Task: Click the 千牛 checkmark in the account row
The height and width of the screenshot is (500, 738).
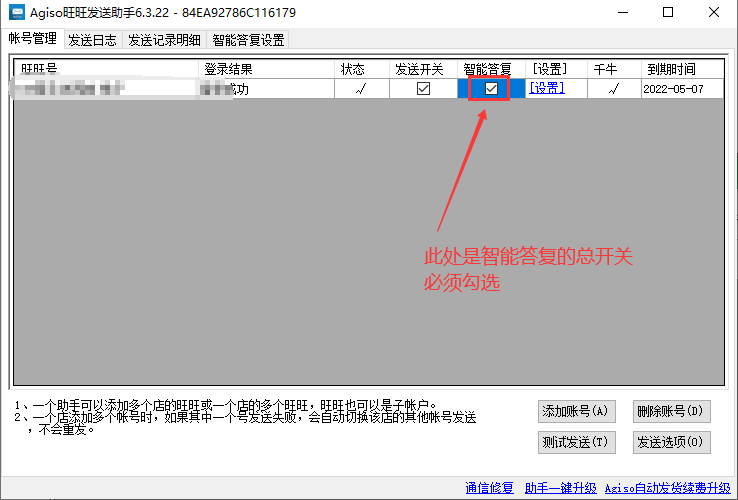Action: 614,89
